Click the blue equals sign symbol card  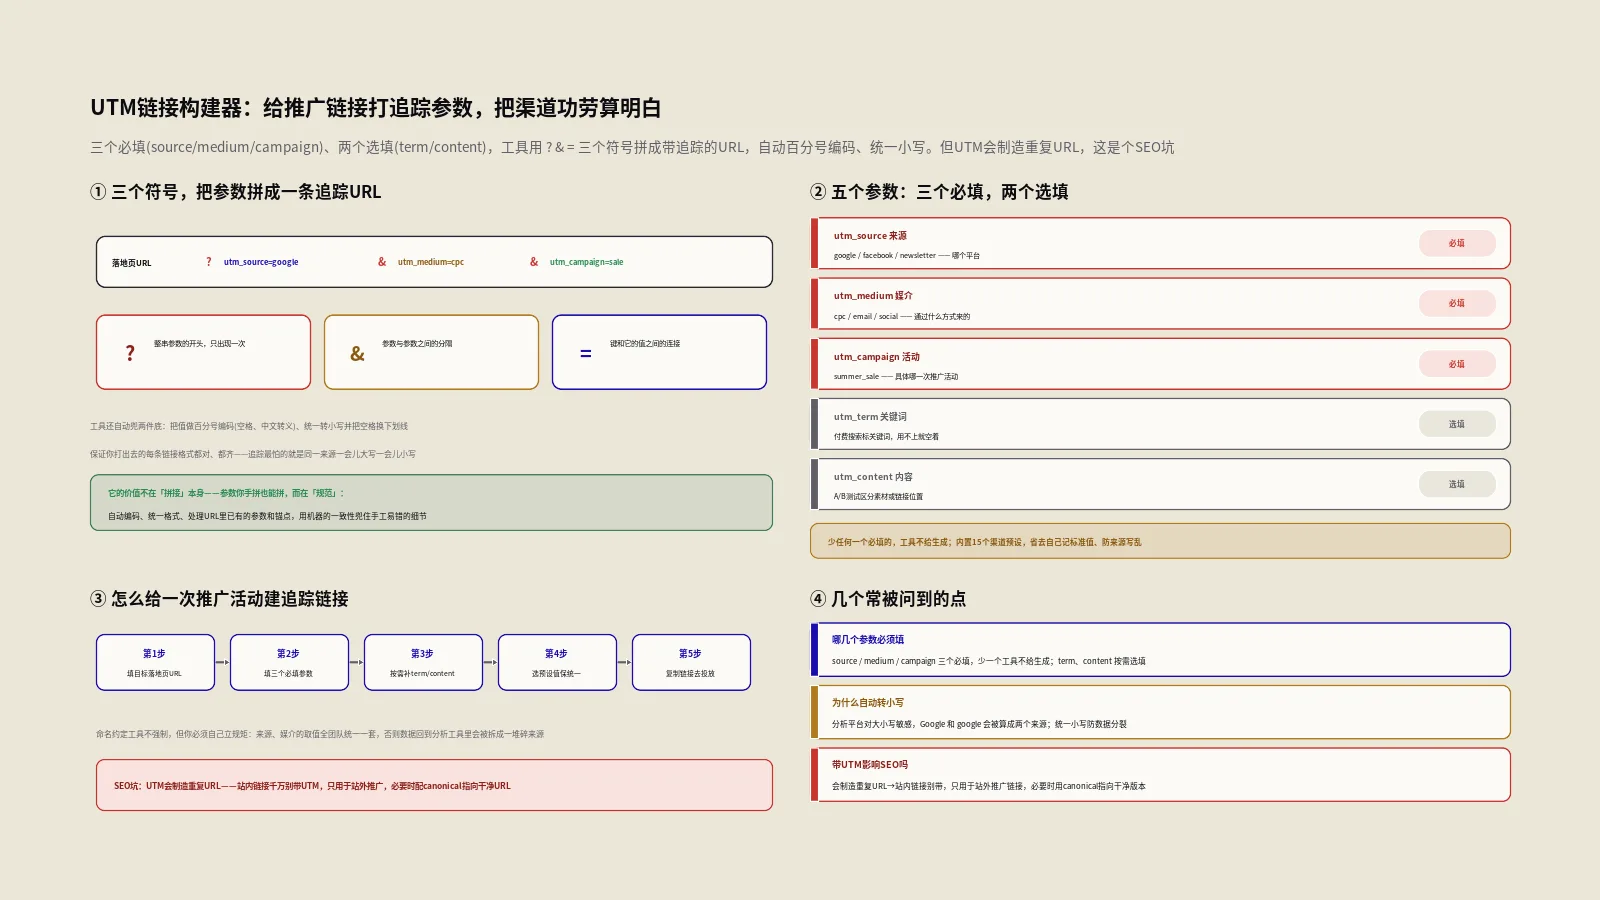click(x=659, y=352)
